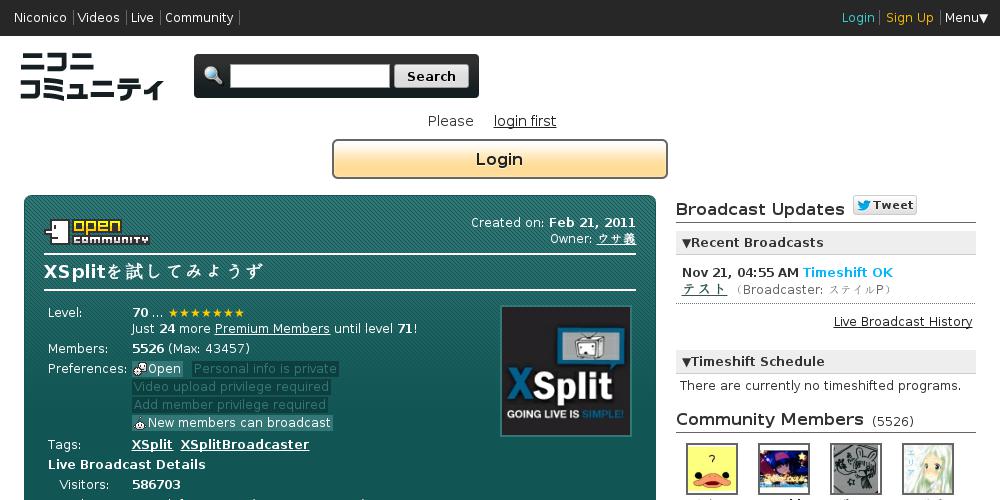Click the Timeshift OK label

[x=848, y=272]
